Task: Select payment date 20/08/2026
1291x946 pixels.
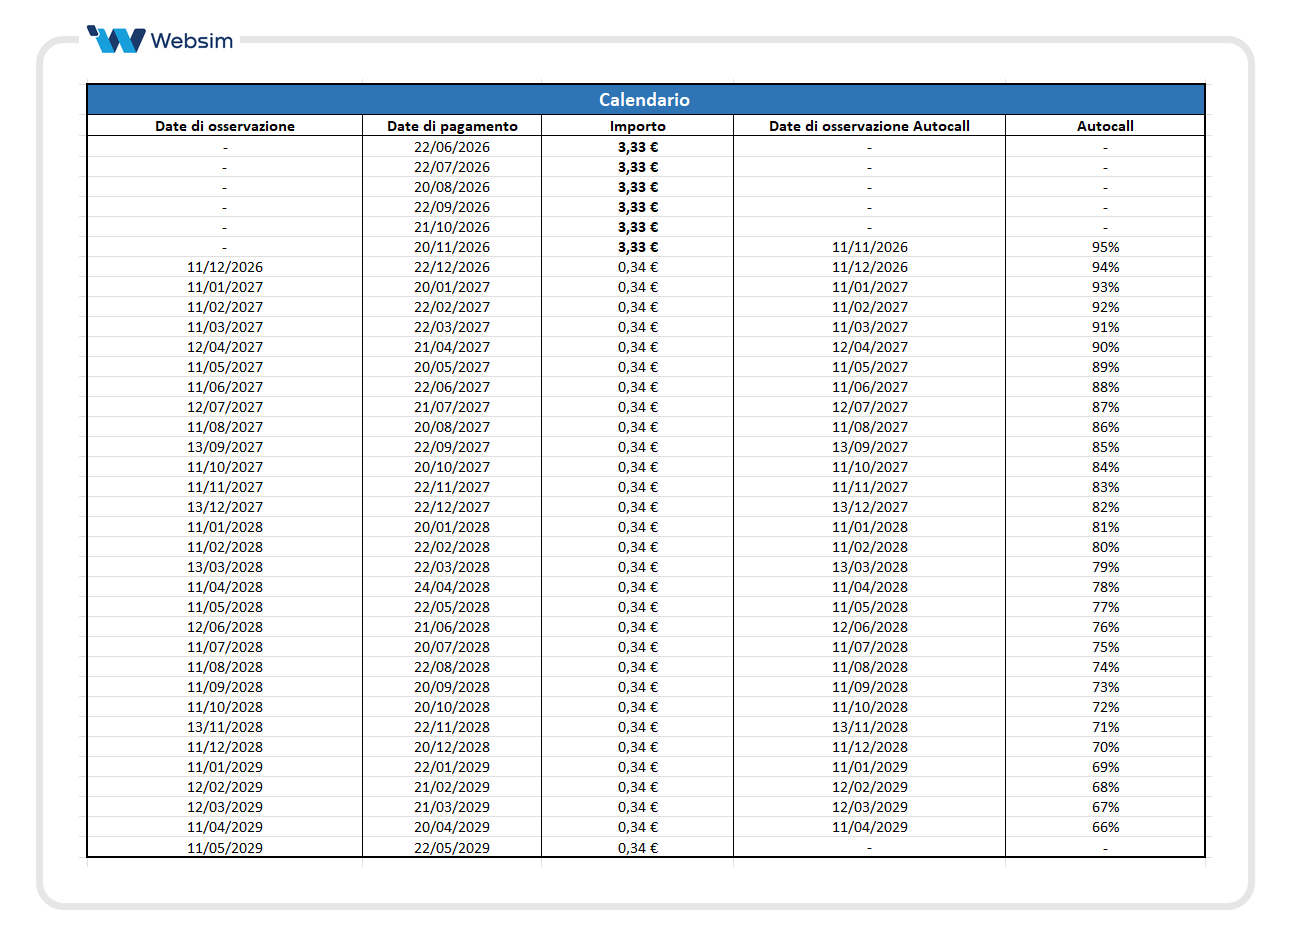Action: click(452, 187)
